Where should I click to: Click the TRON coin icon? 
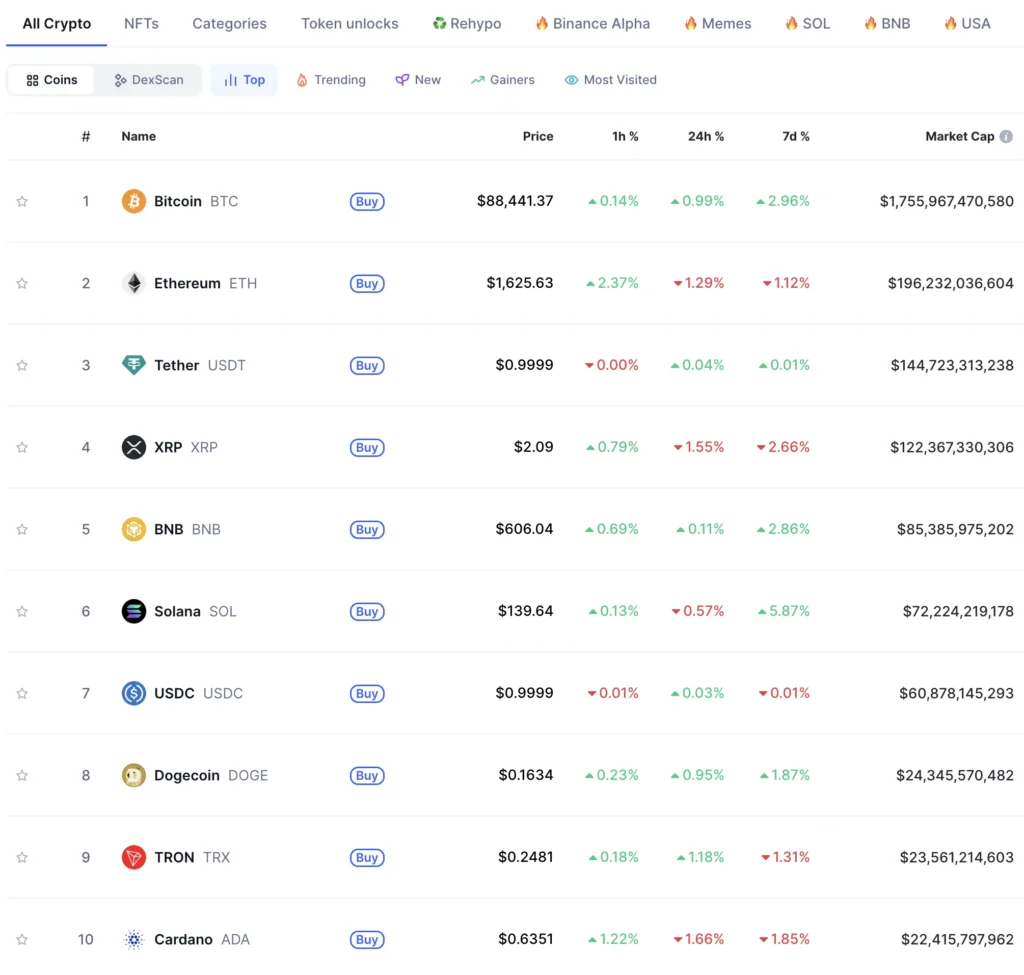133,857
